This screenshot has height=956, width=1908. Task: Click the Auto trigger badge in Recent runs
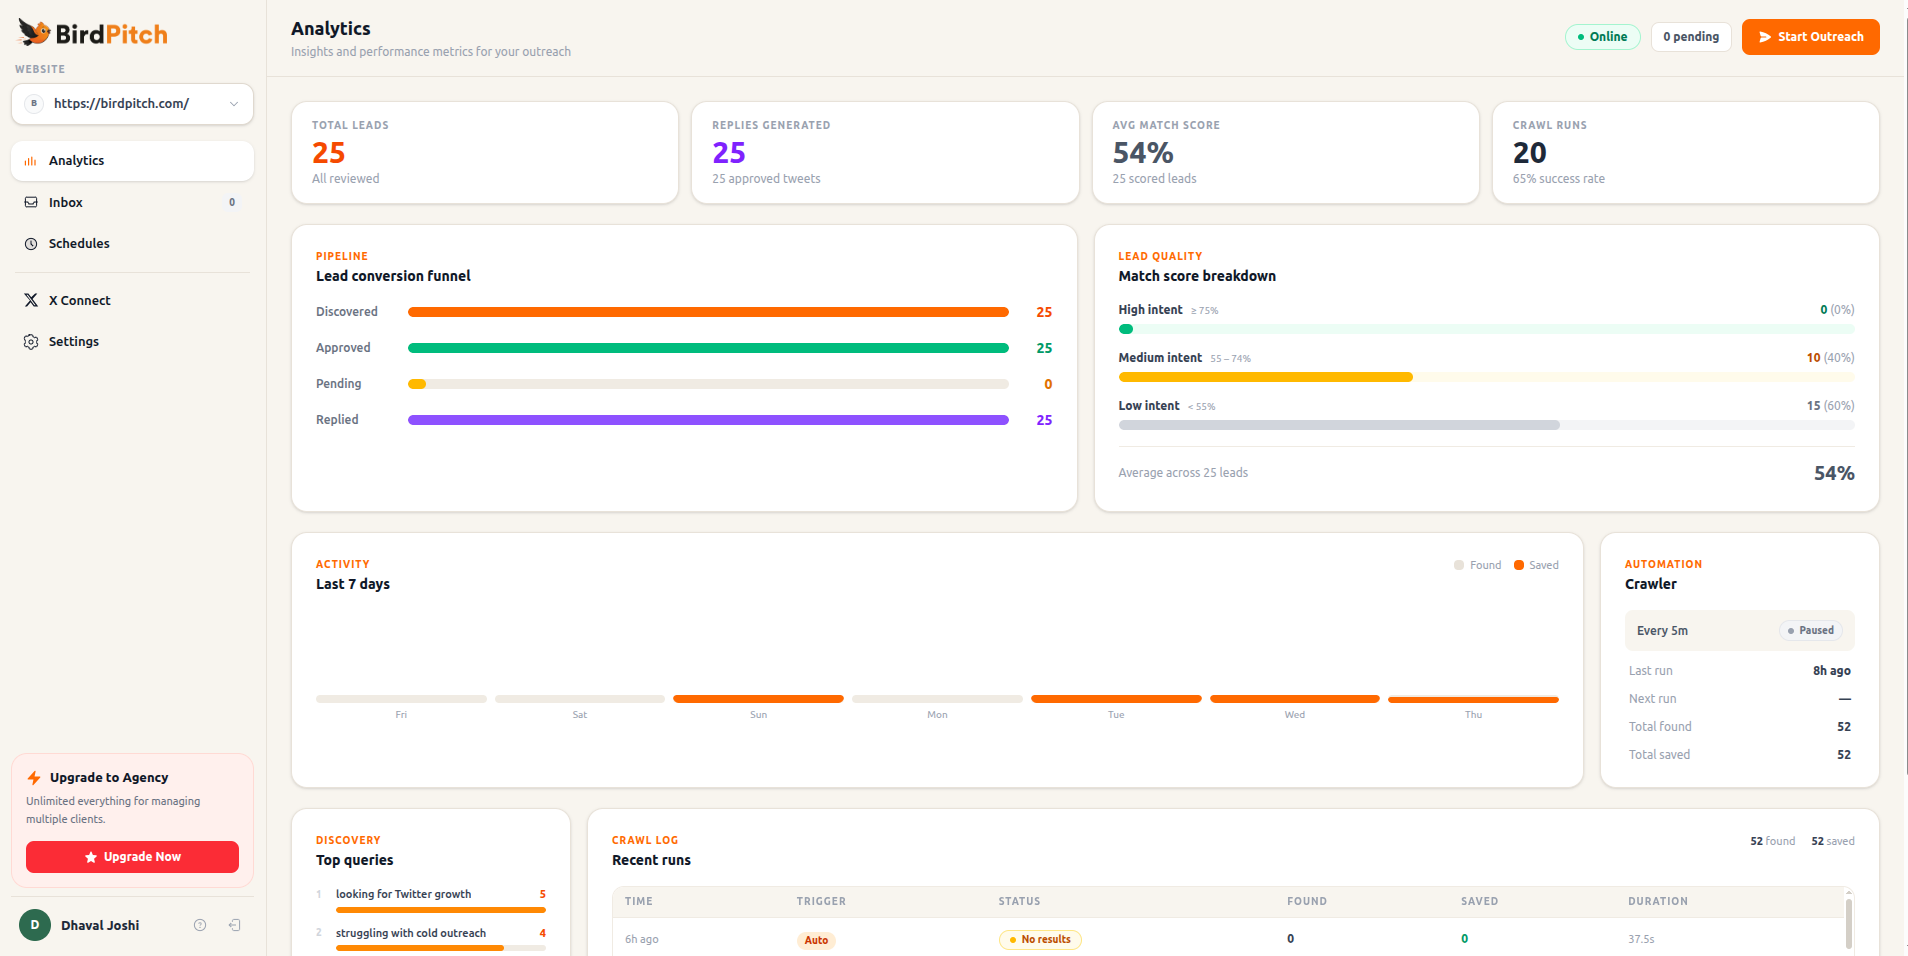tap(816, 940)
